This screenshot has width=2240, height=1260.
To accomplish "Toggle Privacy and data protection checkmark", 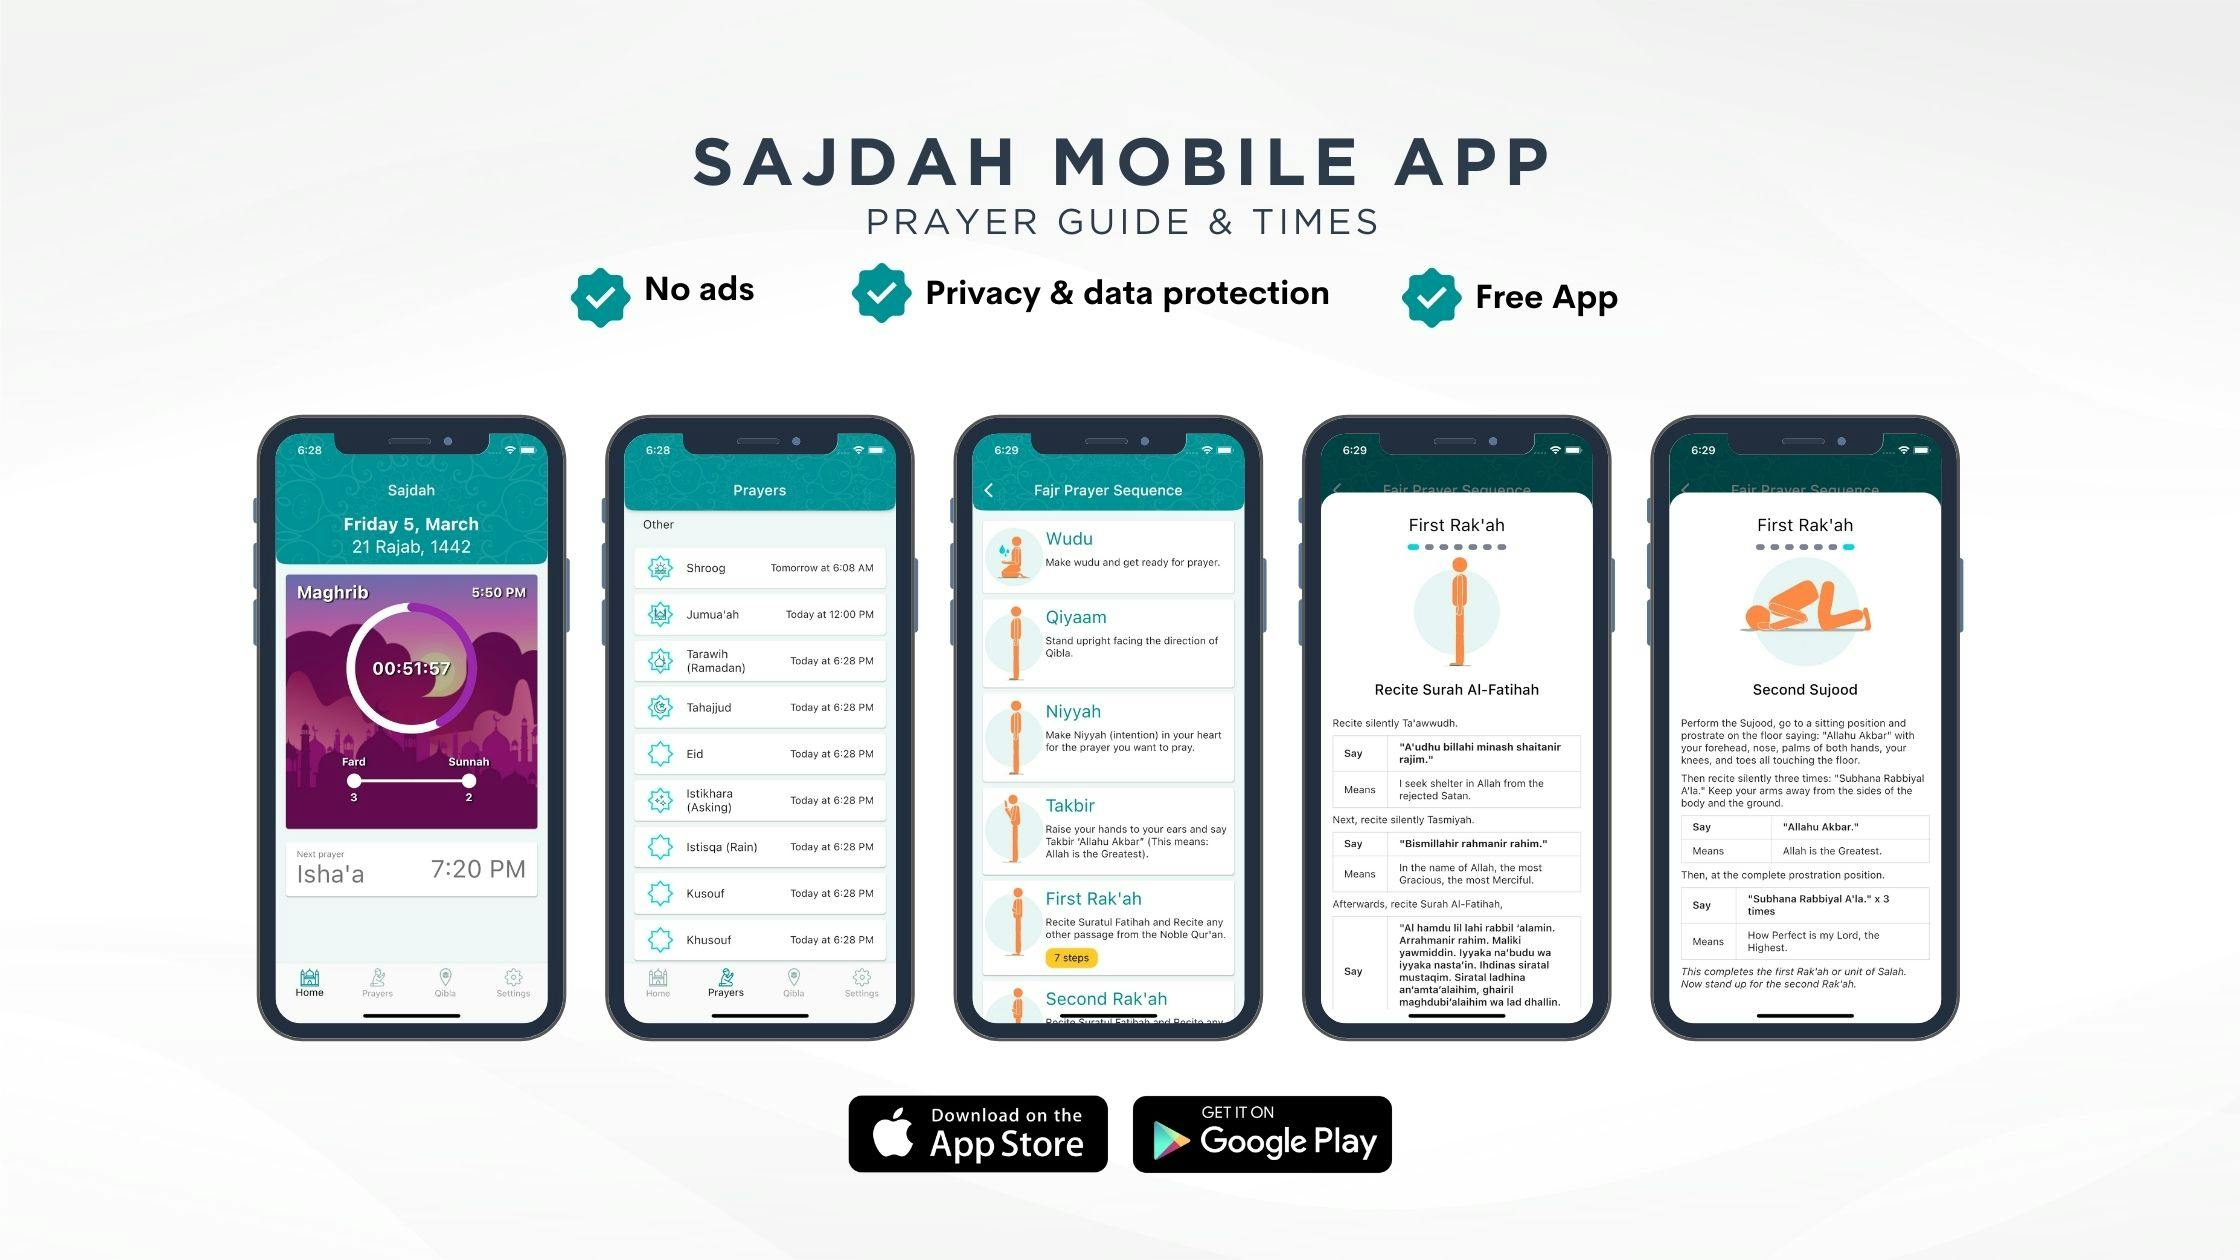I will tap(886, 294).
